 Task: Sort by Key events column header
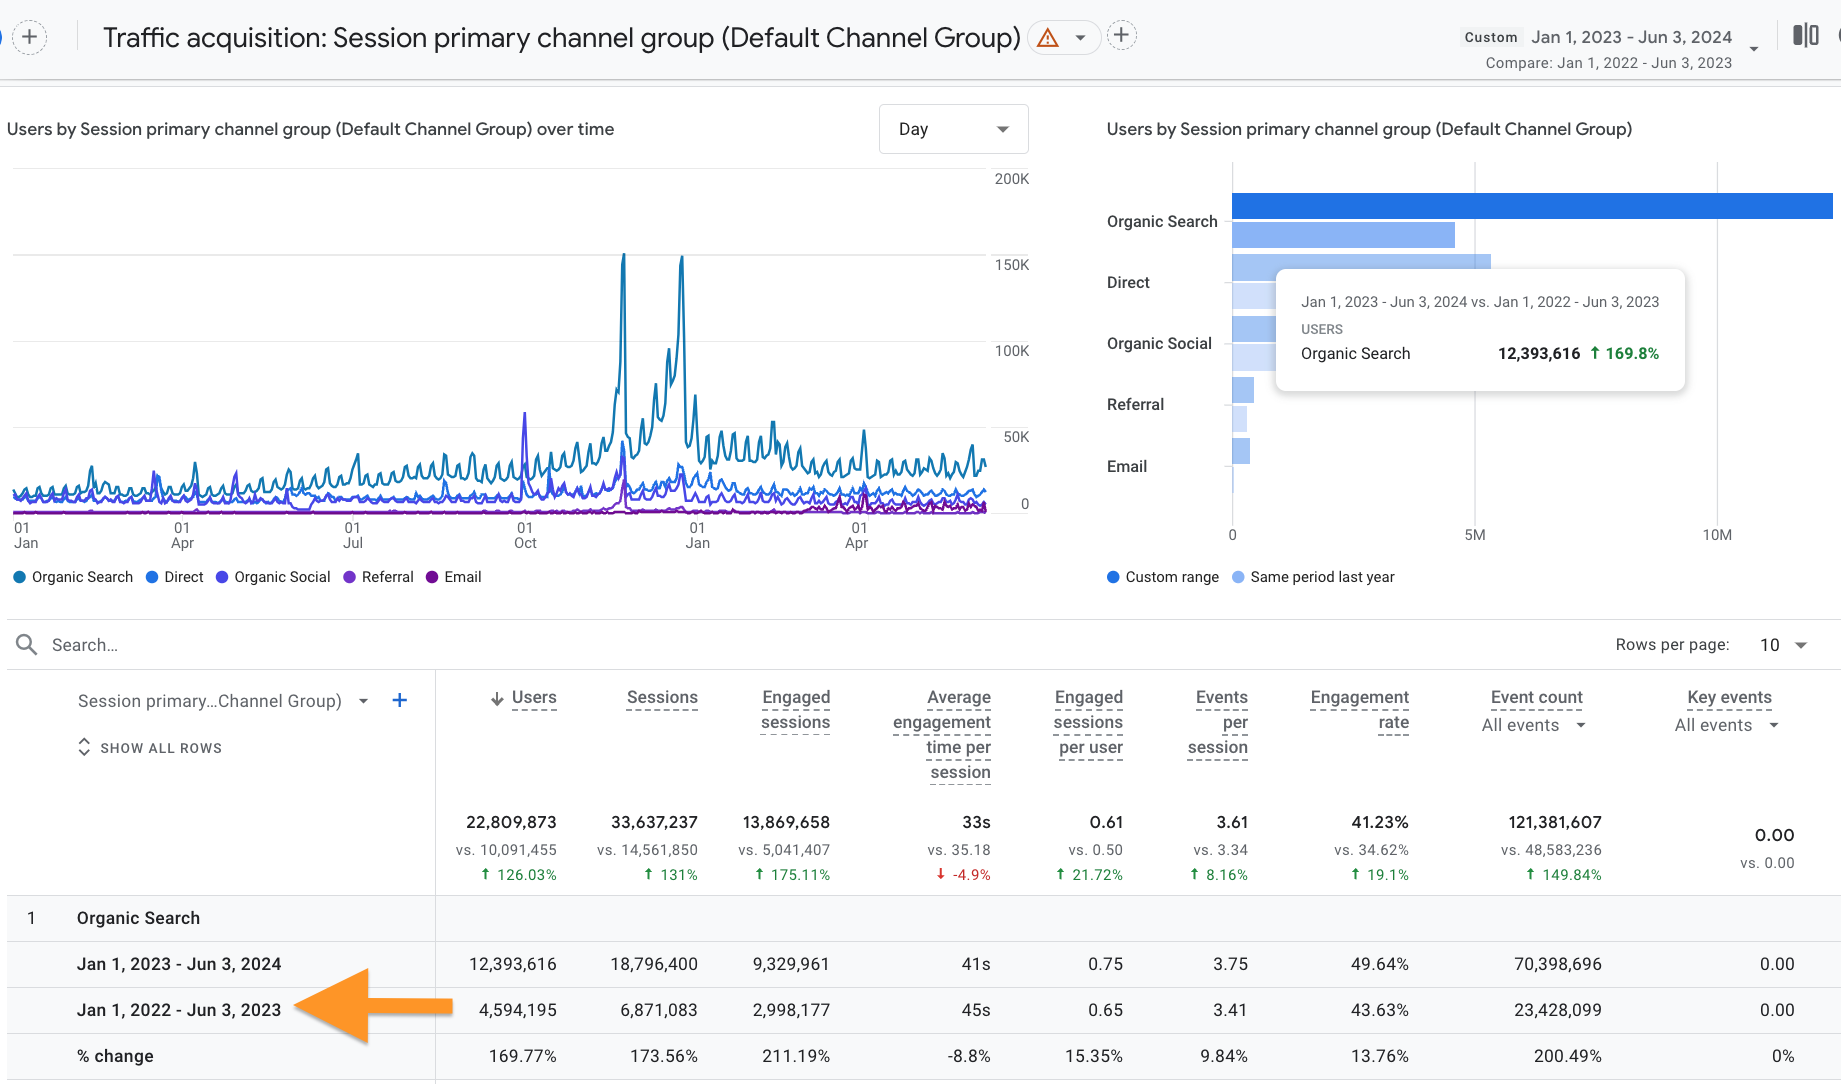(1730, 698)
